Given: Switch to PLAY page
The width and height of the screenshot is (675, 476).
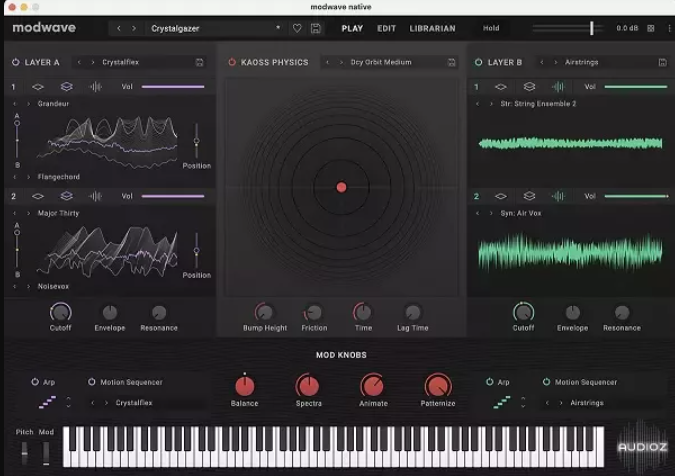Looking at the screenshot, I should coord(352,28).
